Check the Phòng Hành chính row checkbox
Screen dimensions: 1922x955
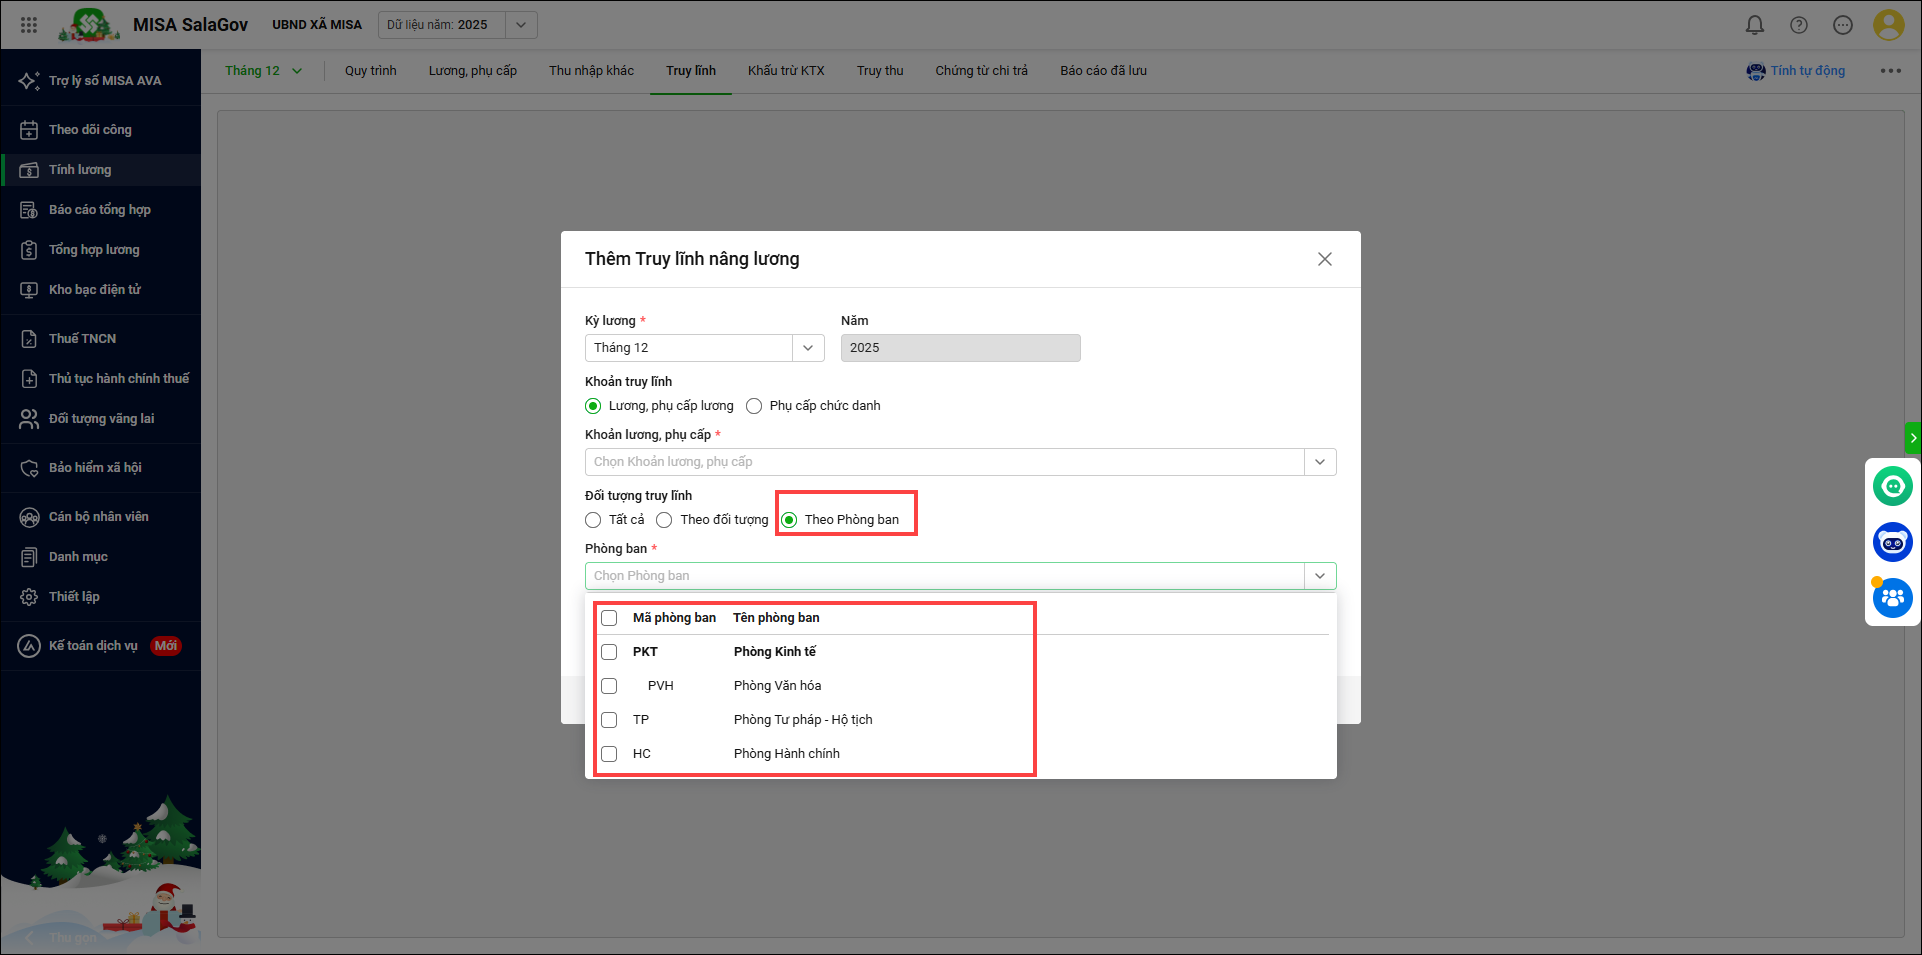pyautogui.click(x=609, y=754)
